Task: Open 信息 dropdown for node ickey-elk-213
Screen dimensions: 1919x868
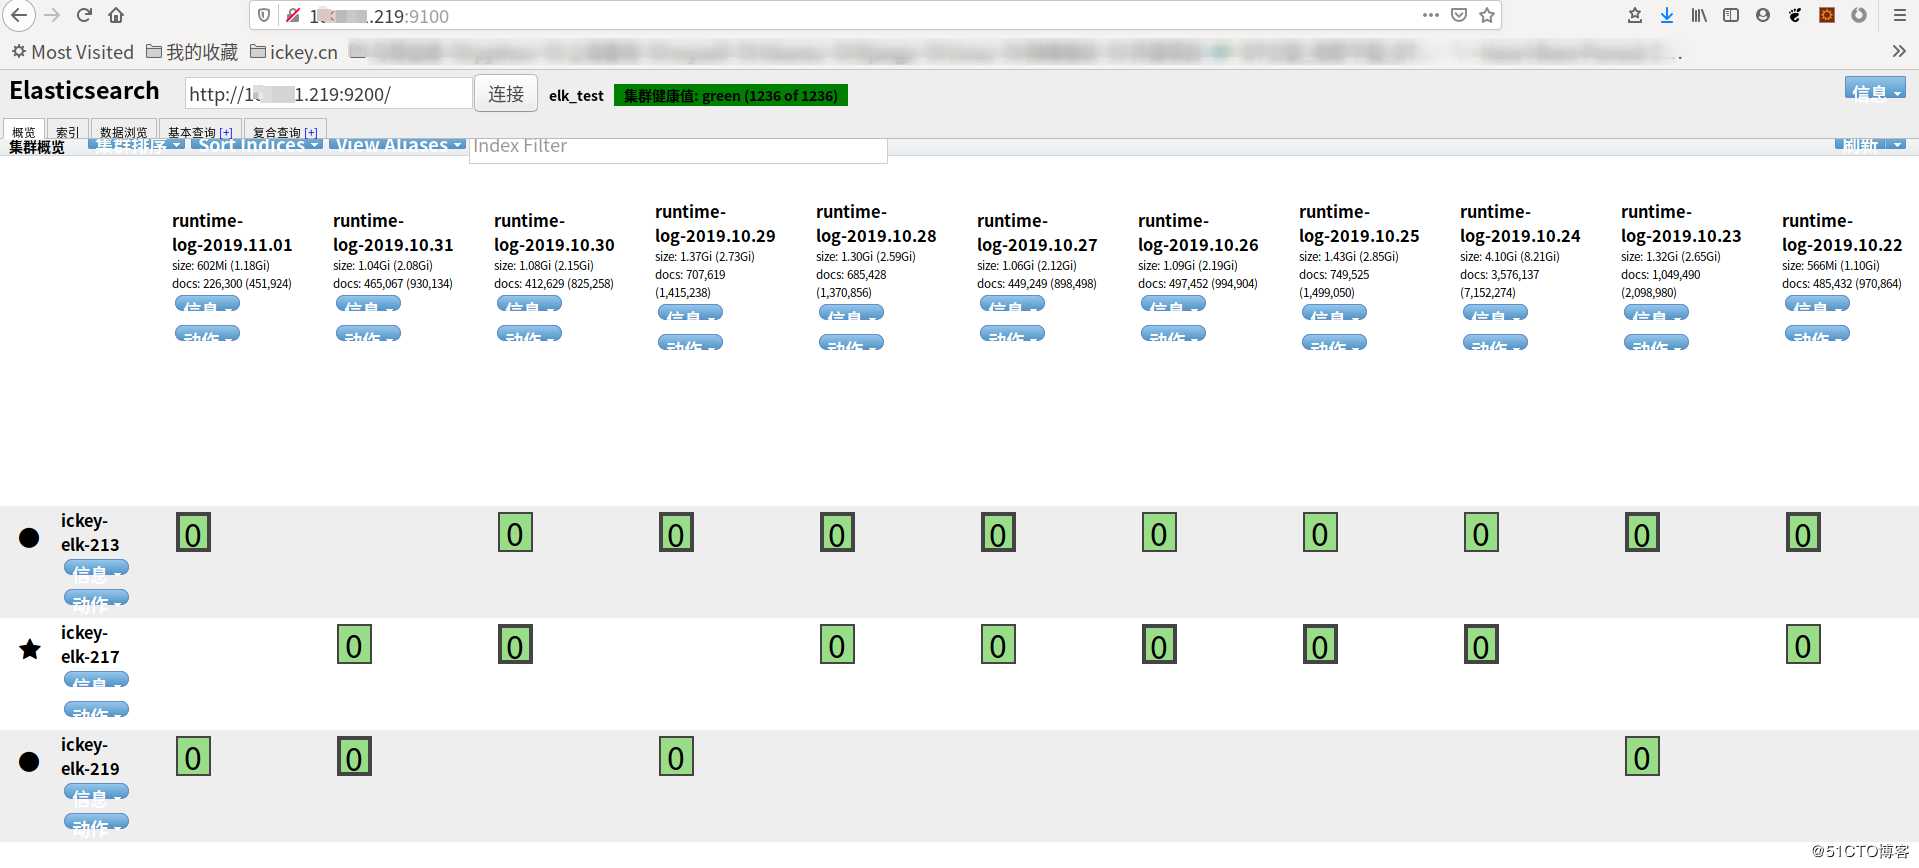Action: (x=96, y=568)
